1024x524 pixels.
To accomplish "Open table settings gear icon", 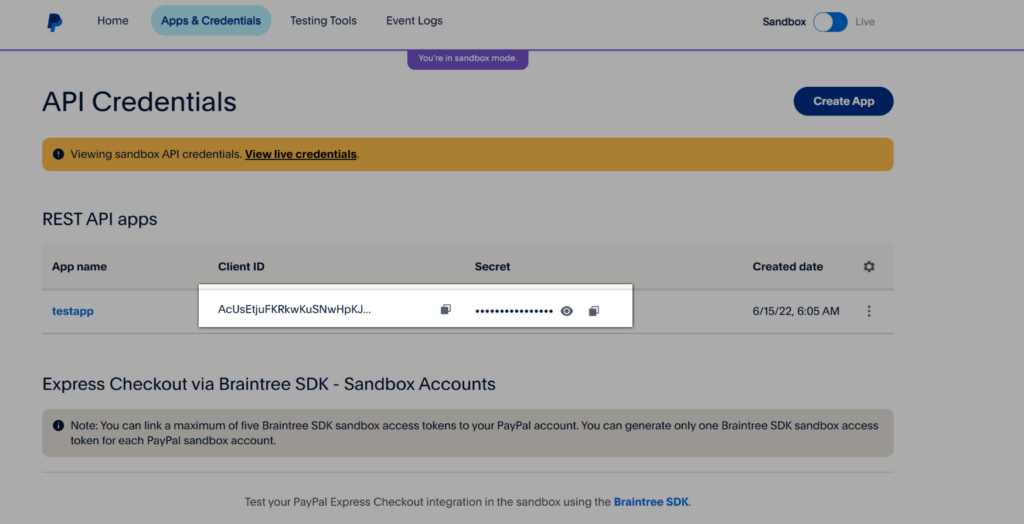I will point(868,267).
